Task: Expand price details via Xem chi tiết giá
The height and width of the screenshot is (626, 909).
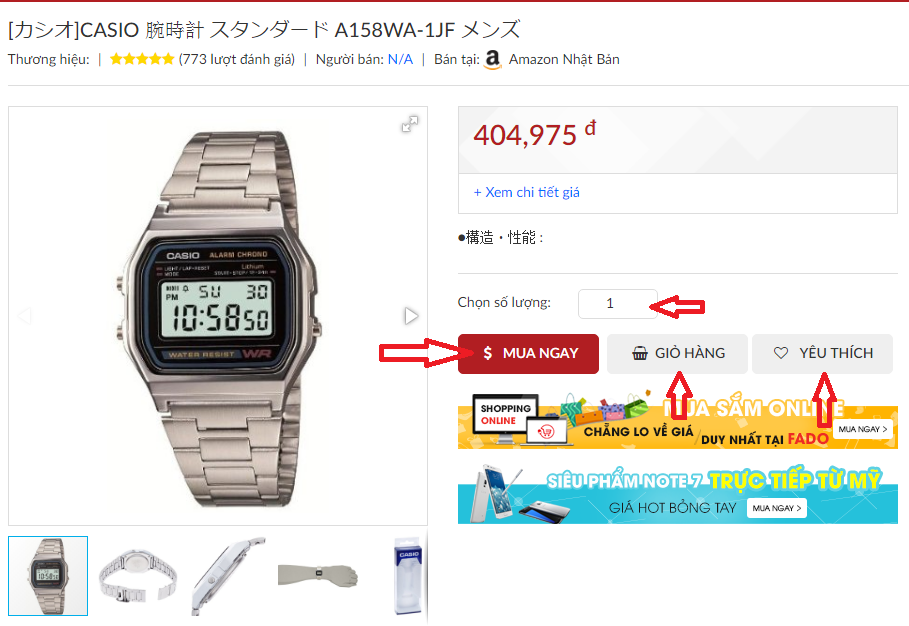Action: 526,192
